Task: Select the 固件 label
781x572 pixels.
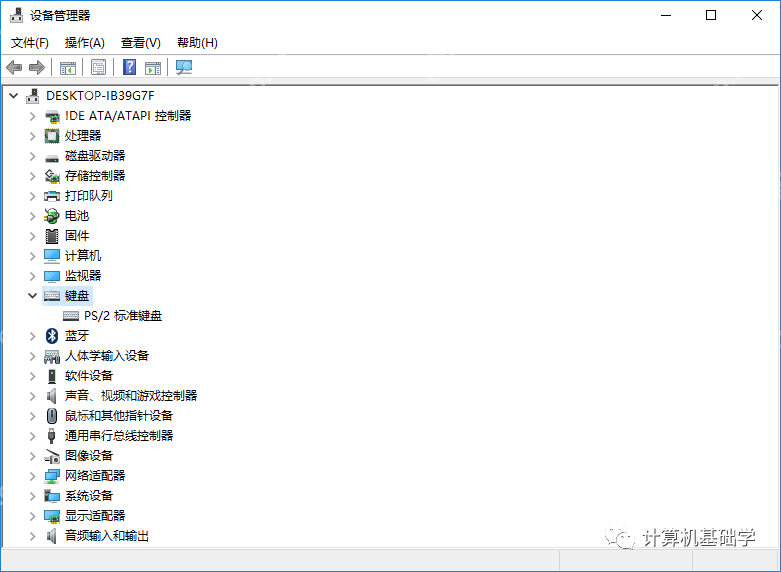Action: pyautogui.click(x=77, y=236)
